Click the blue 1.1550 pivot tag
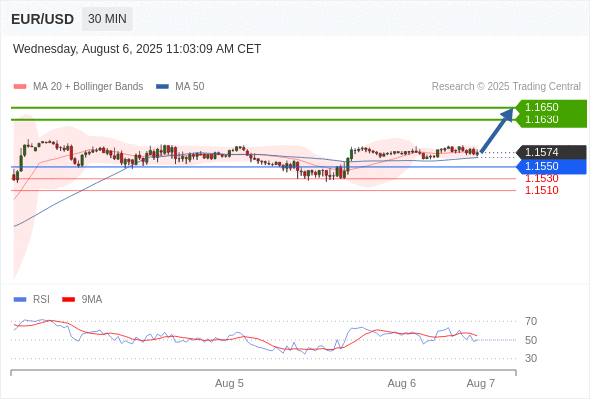This screenshot has width=590, height=400. 551,166
